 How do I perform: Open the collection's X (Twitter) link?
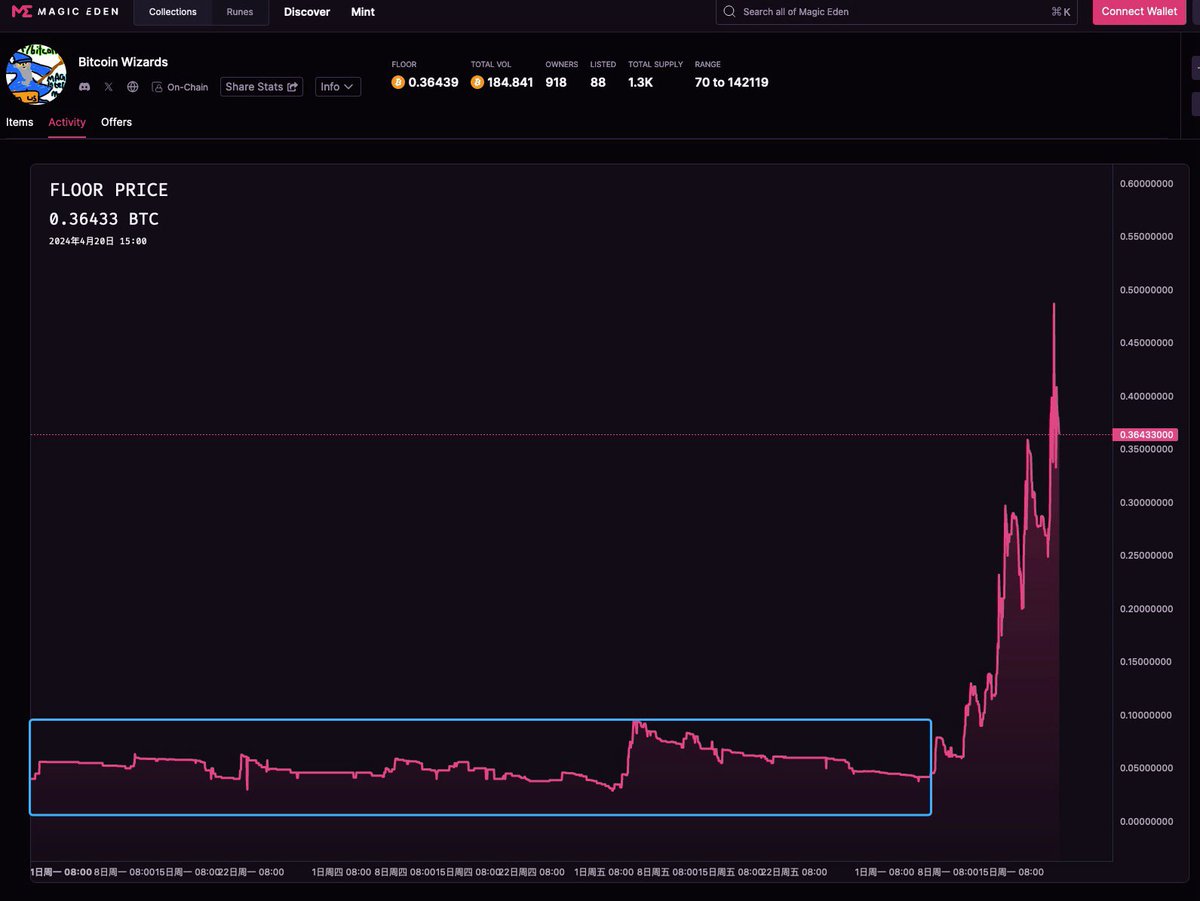[x=109, y=87]
